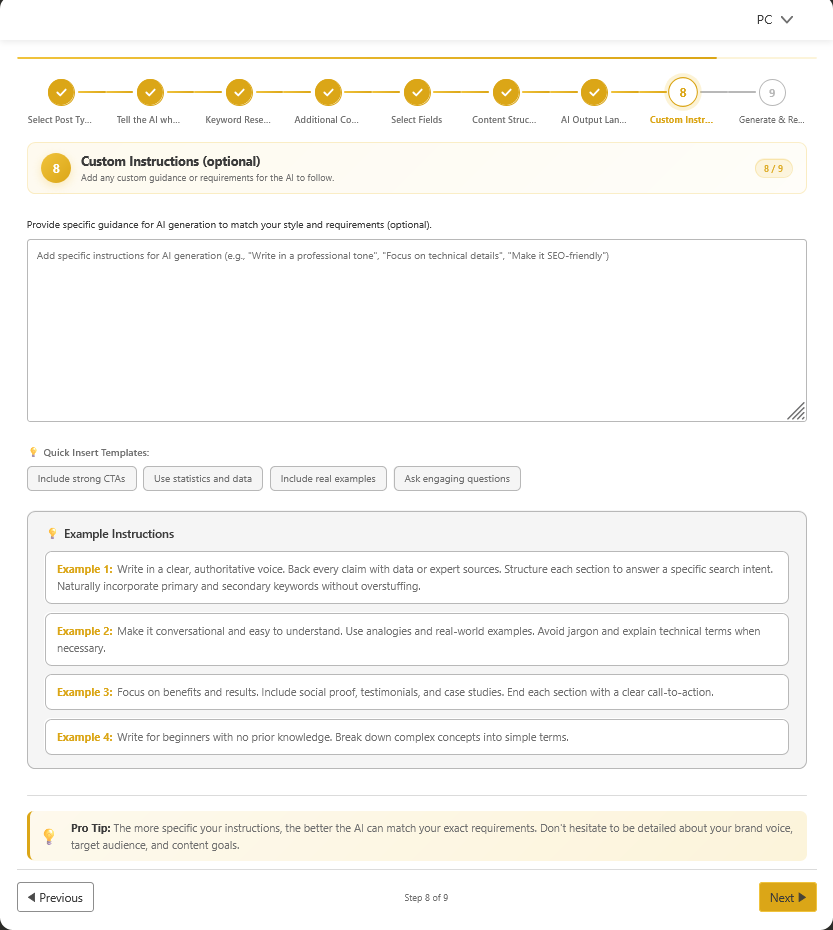Click the lightbulb icon beside Quick Insert Templates
833x930 pixels.
[x=33, y=452]
